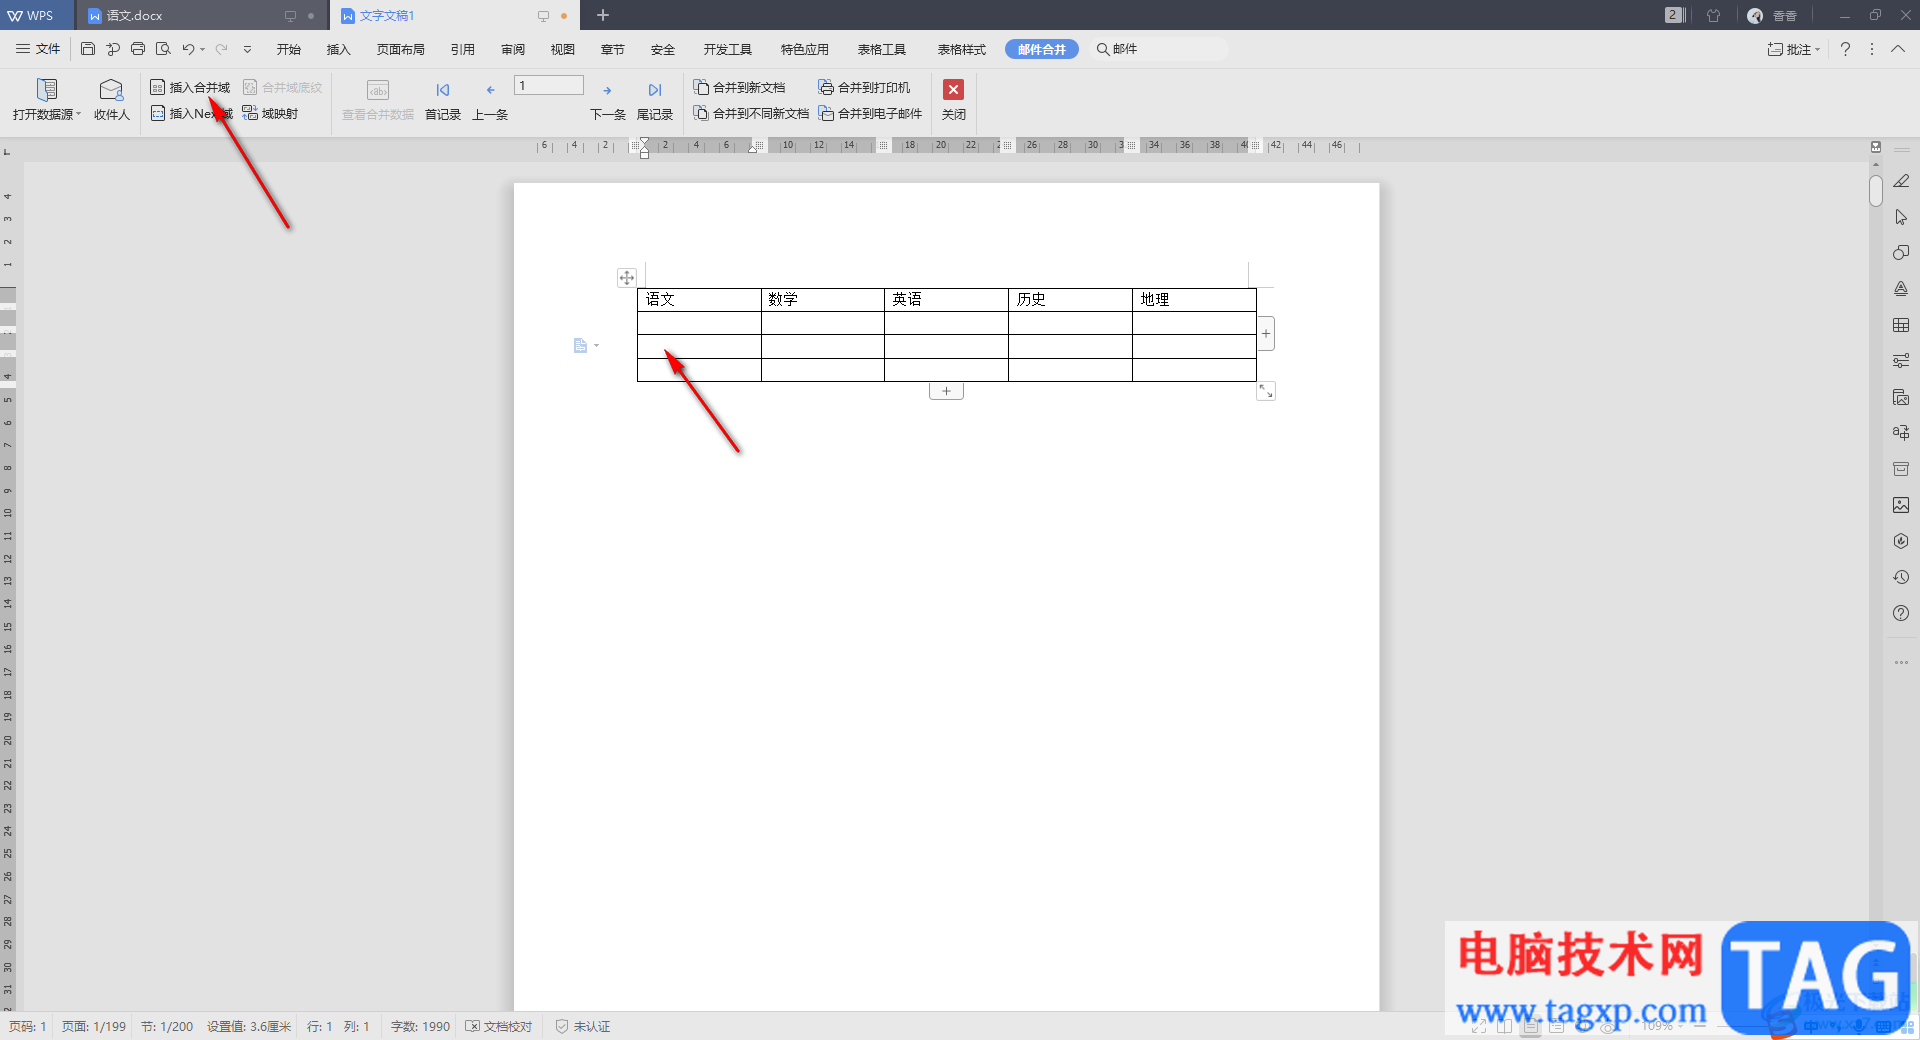Open the 表格样式 ribbon tab
Image resolution: width=1920 pixels, height=1040 pixels.
(962, 49)
